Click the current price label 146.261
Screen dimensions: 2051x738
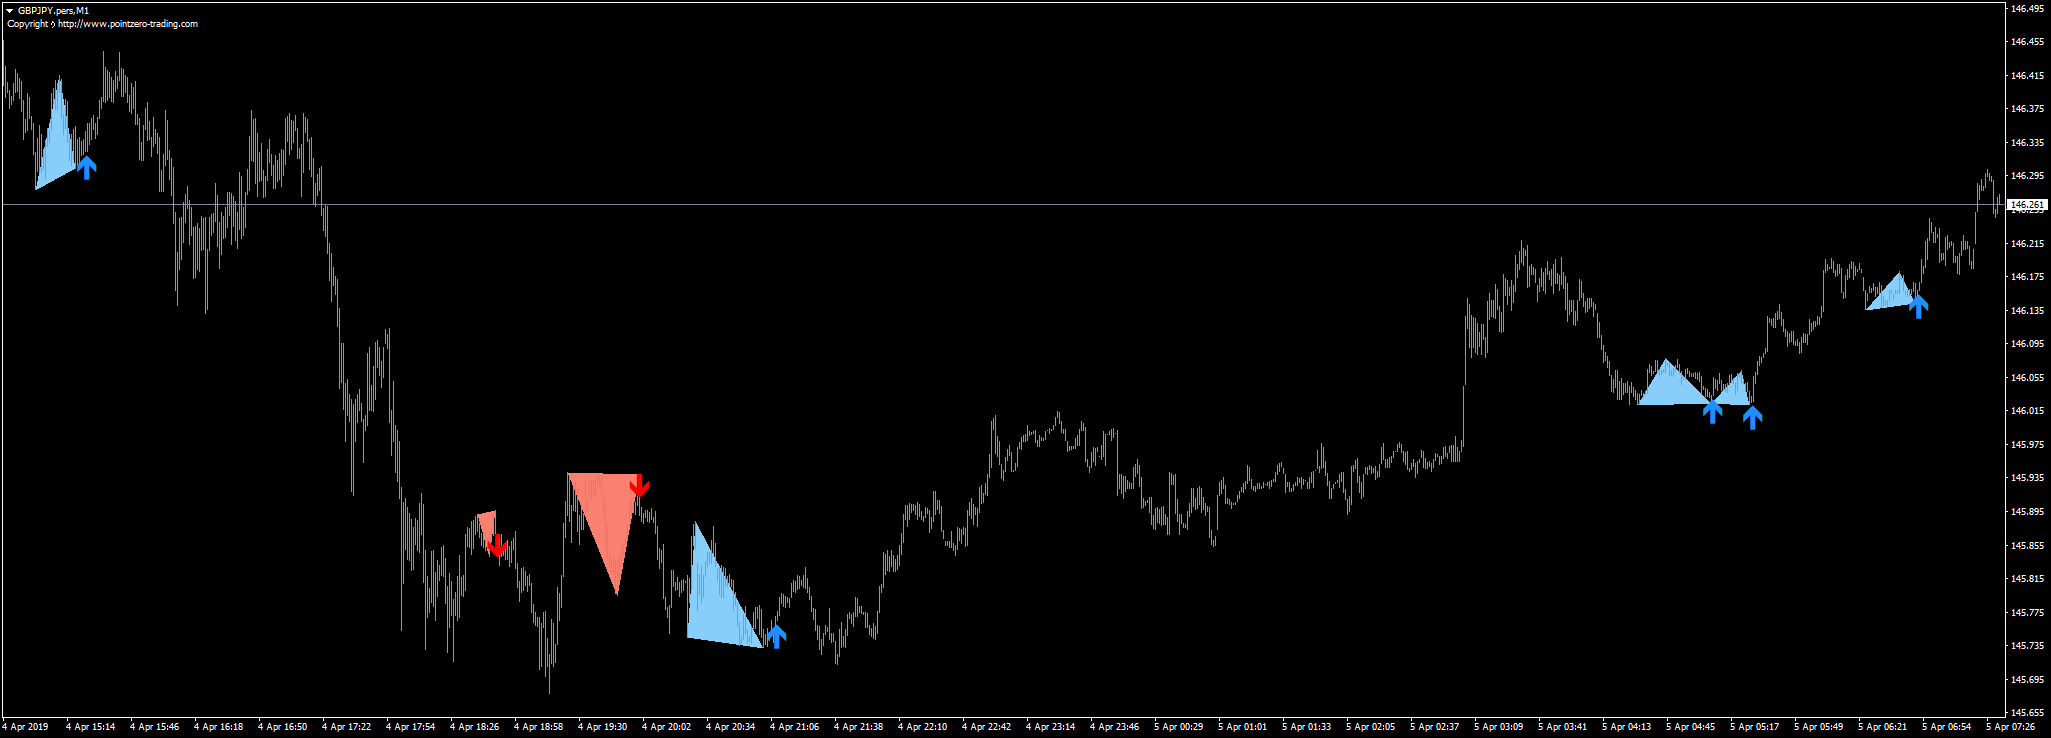[x=2026, y=204]
